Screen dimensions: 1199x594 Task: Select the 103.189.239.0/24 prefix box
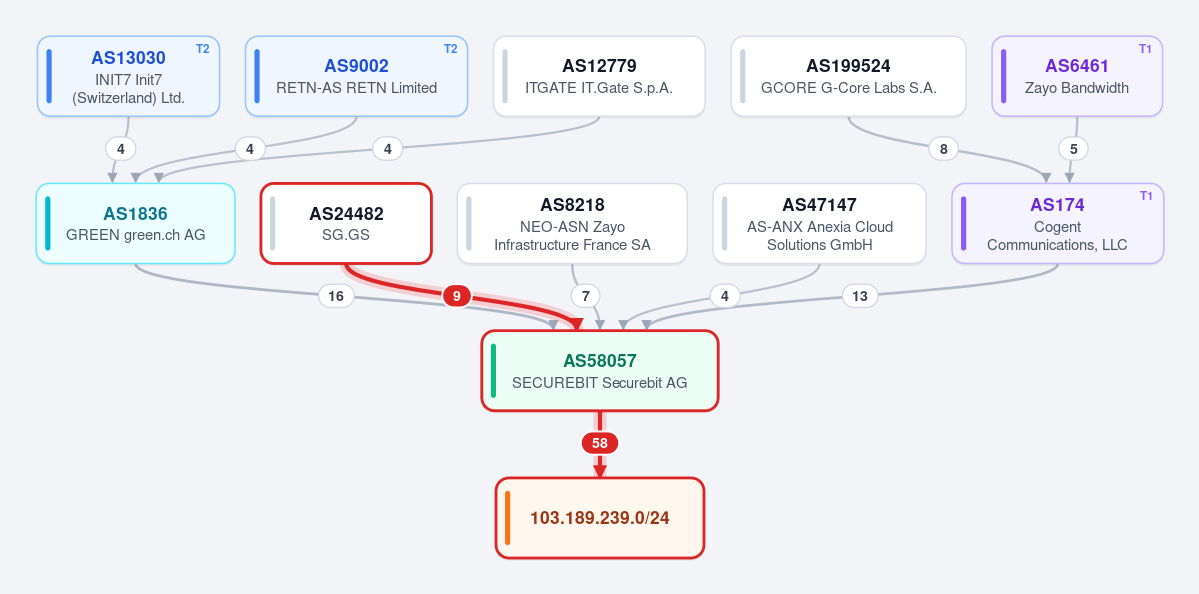[x=600, y=518]
